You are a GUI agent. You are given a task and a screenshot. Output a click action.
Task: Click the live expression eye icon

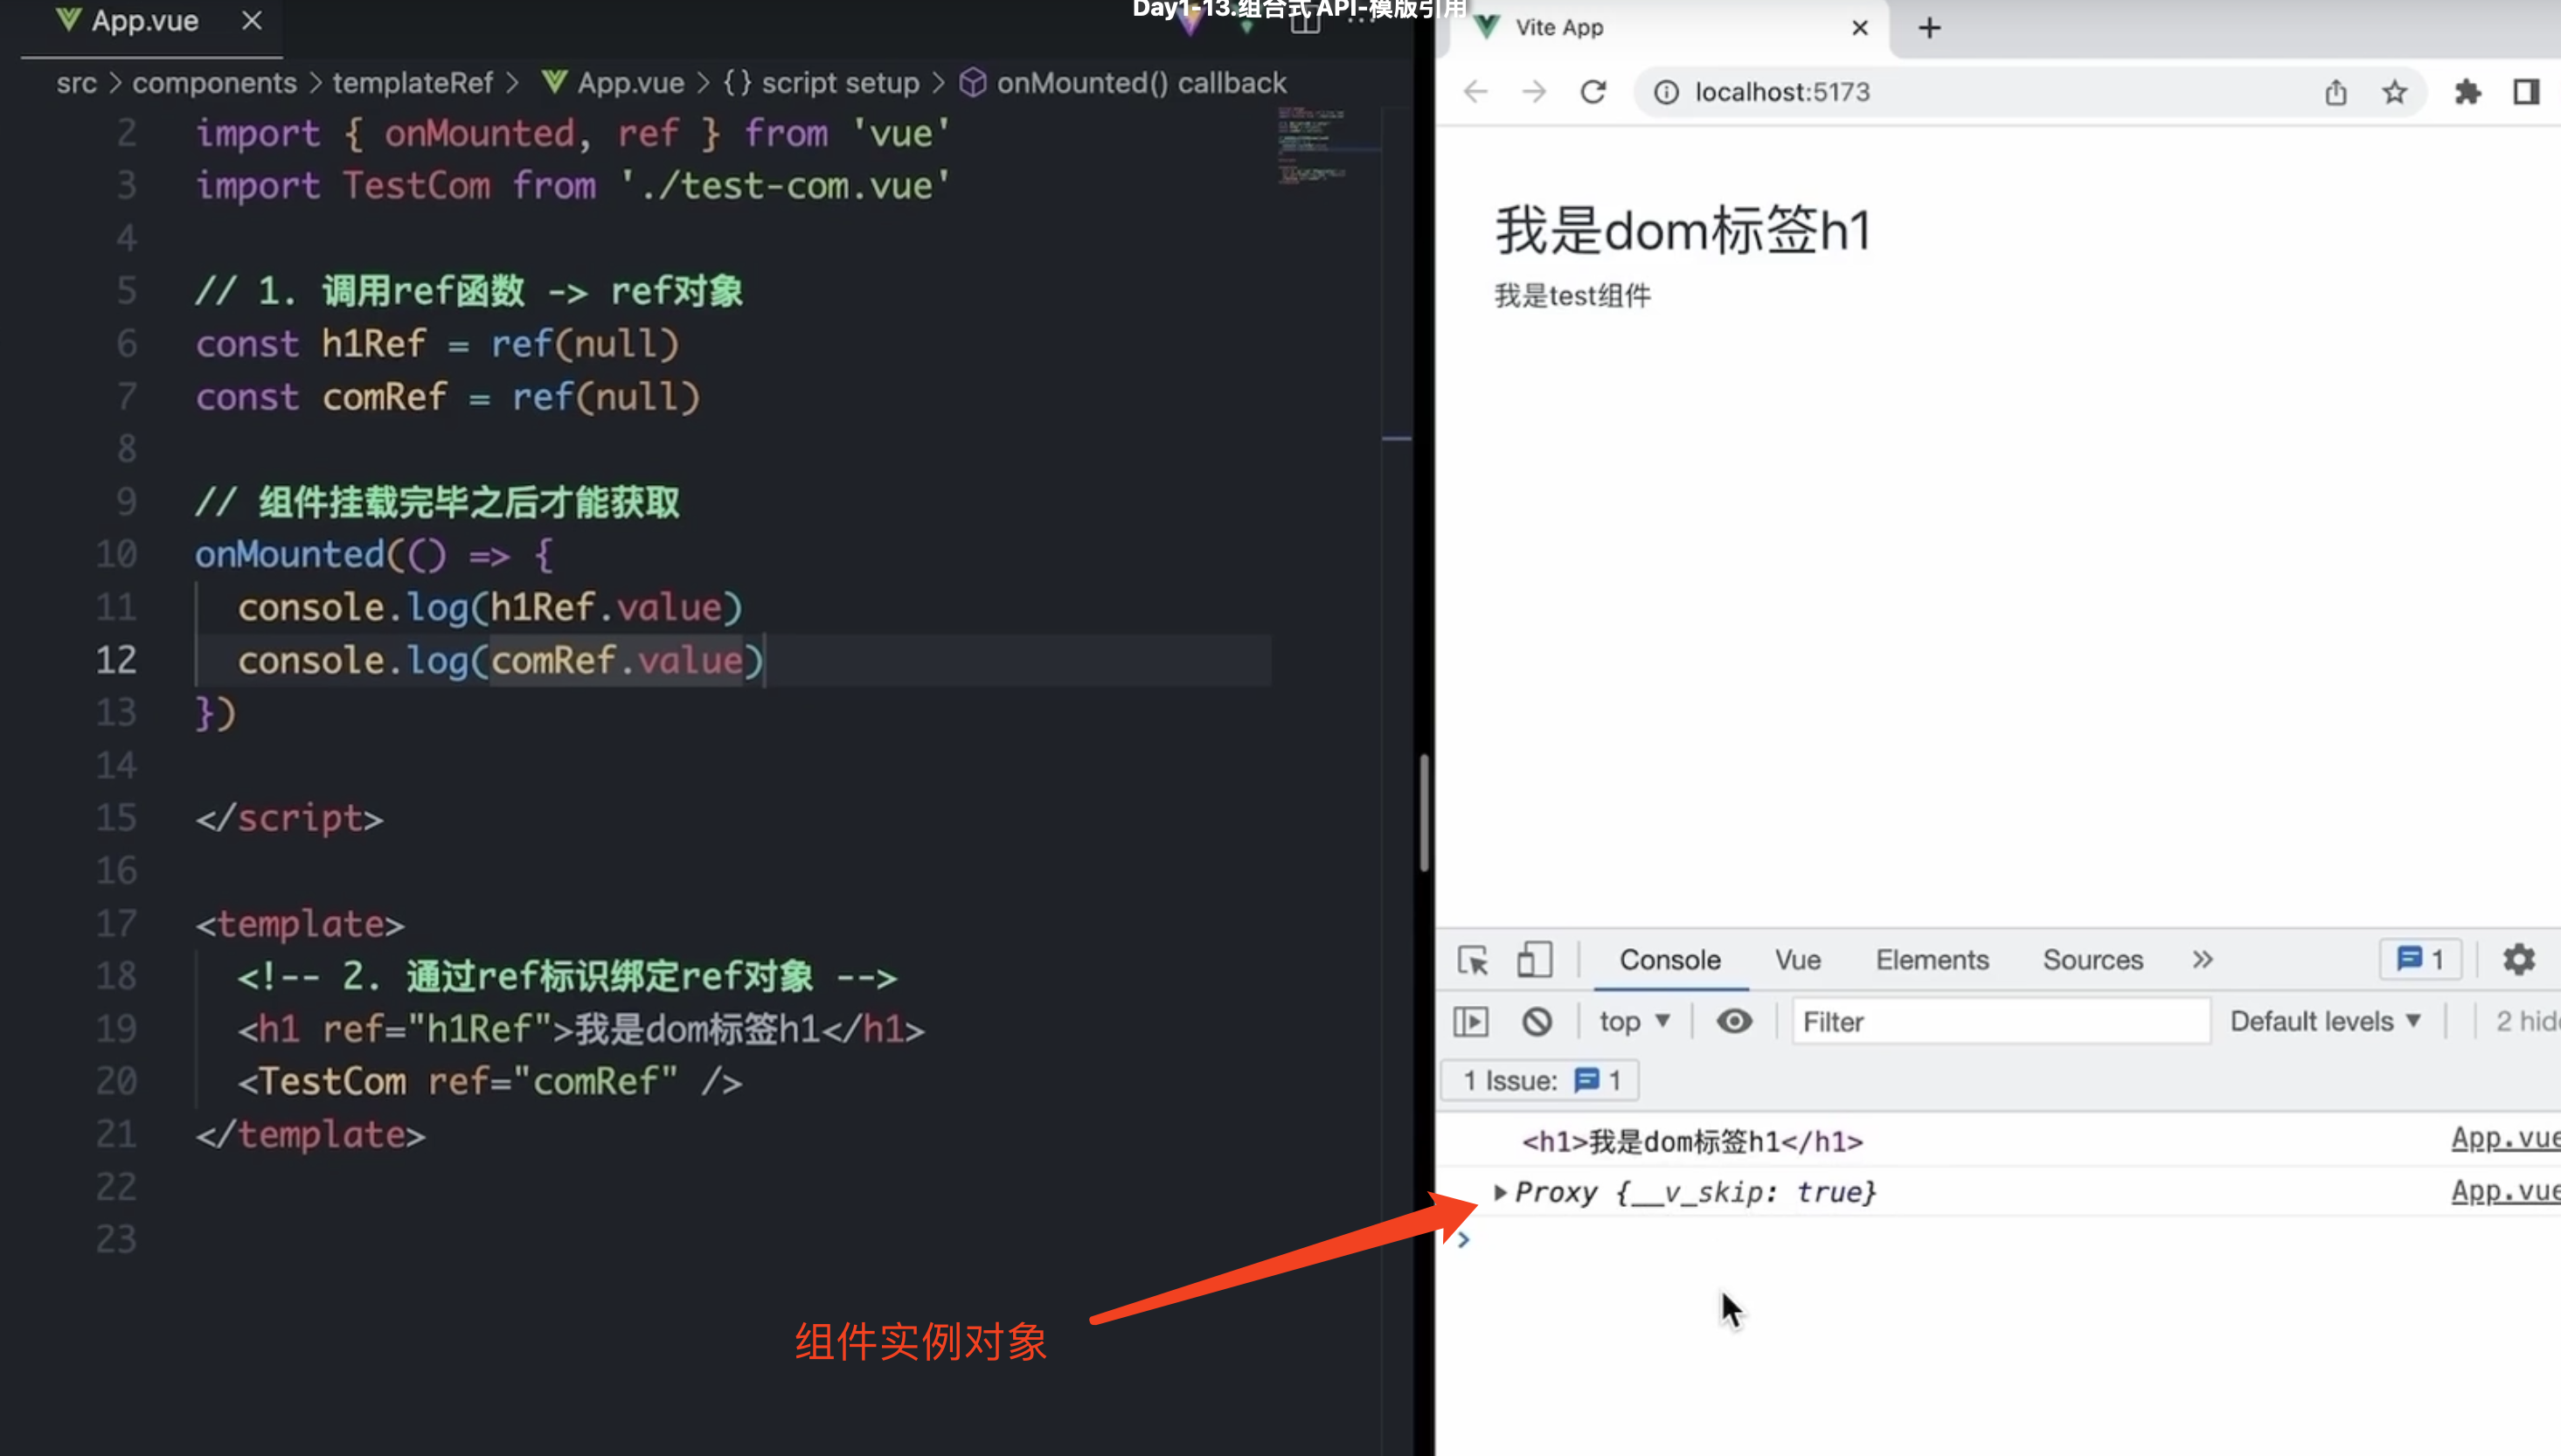1734,1021
